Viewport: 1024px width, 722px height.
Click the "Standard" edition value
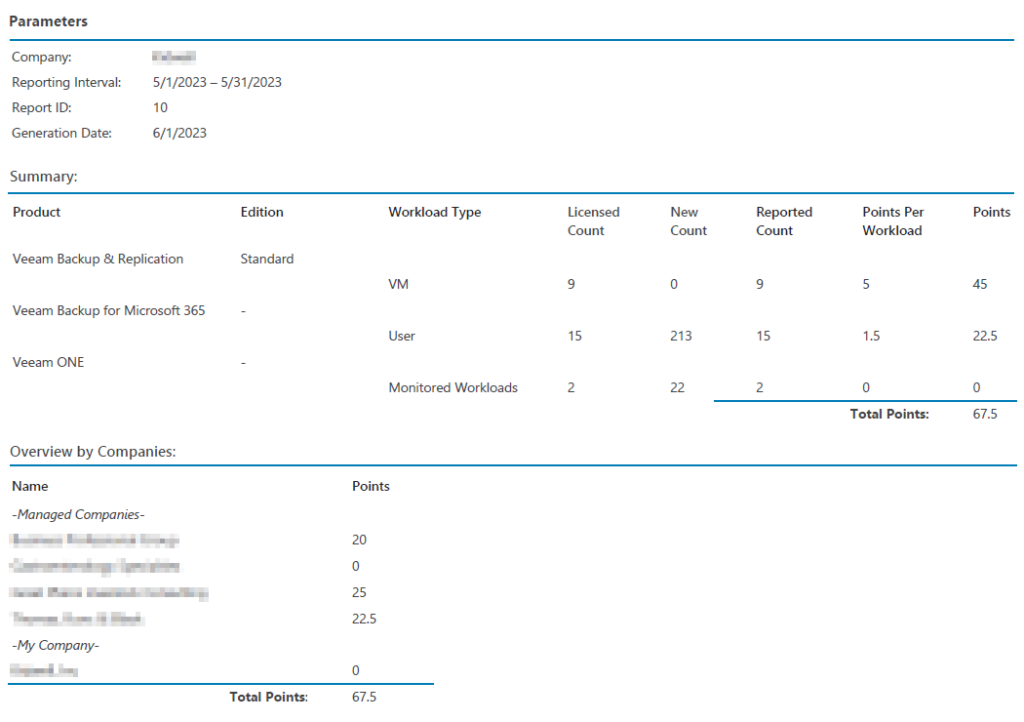pyautogui.click(x=267, y=259)
